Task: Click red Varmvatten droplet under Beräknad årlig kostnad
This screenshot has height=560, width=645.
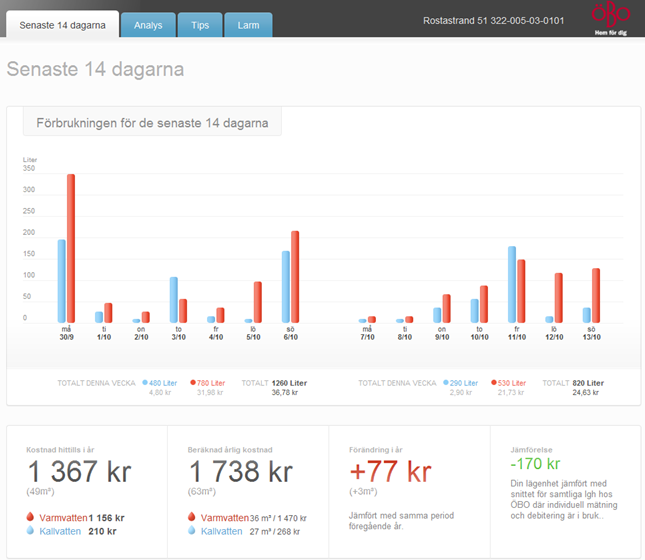Action: click(x=192, y=518)
